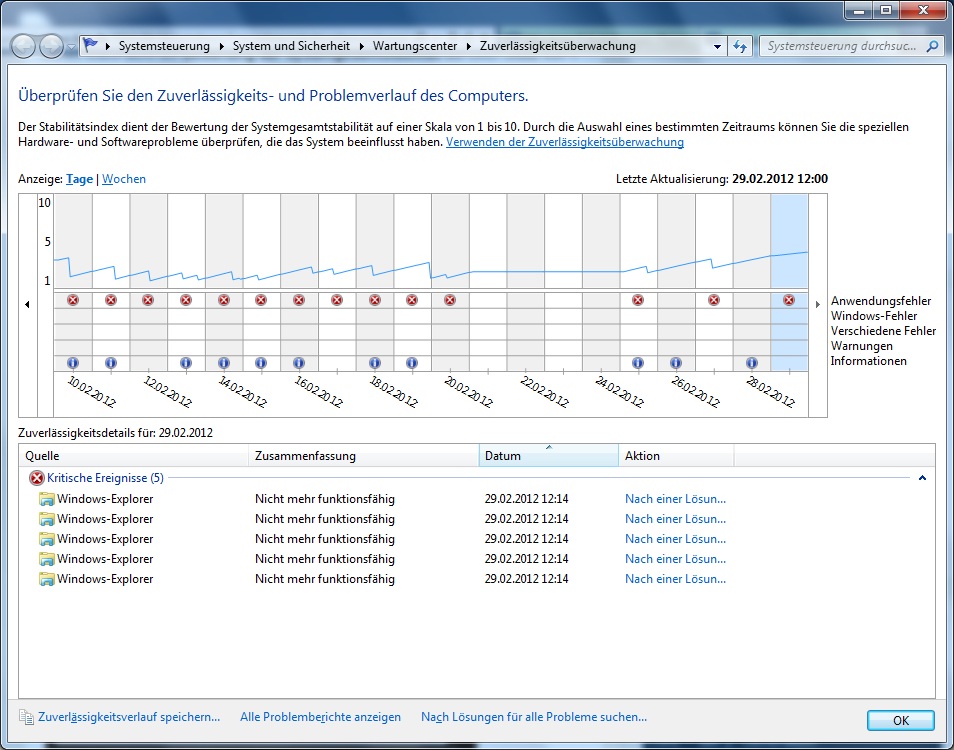Click the blue information icon at far left column
Viewport: 954px width, 750px height.
(x=73, y=363)
